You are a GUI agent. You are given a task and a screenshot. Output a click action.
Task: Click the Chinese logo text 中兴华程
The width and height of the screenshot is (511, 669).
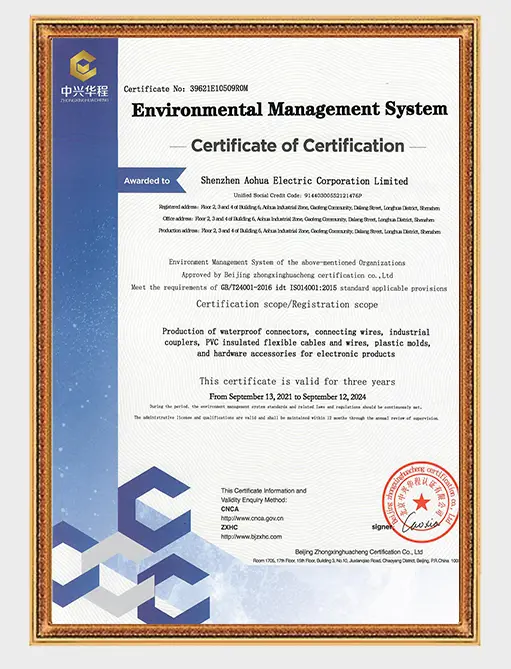84,91
